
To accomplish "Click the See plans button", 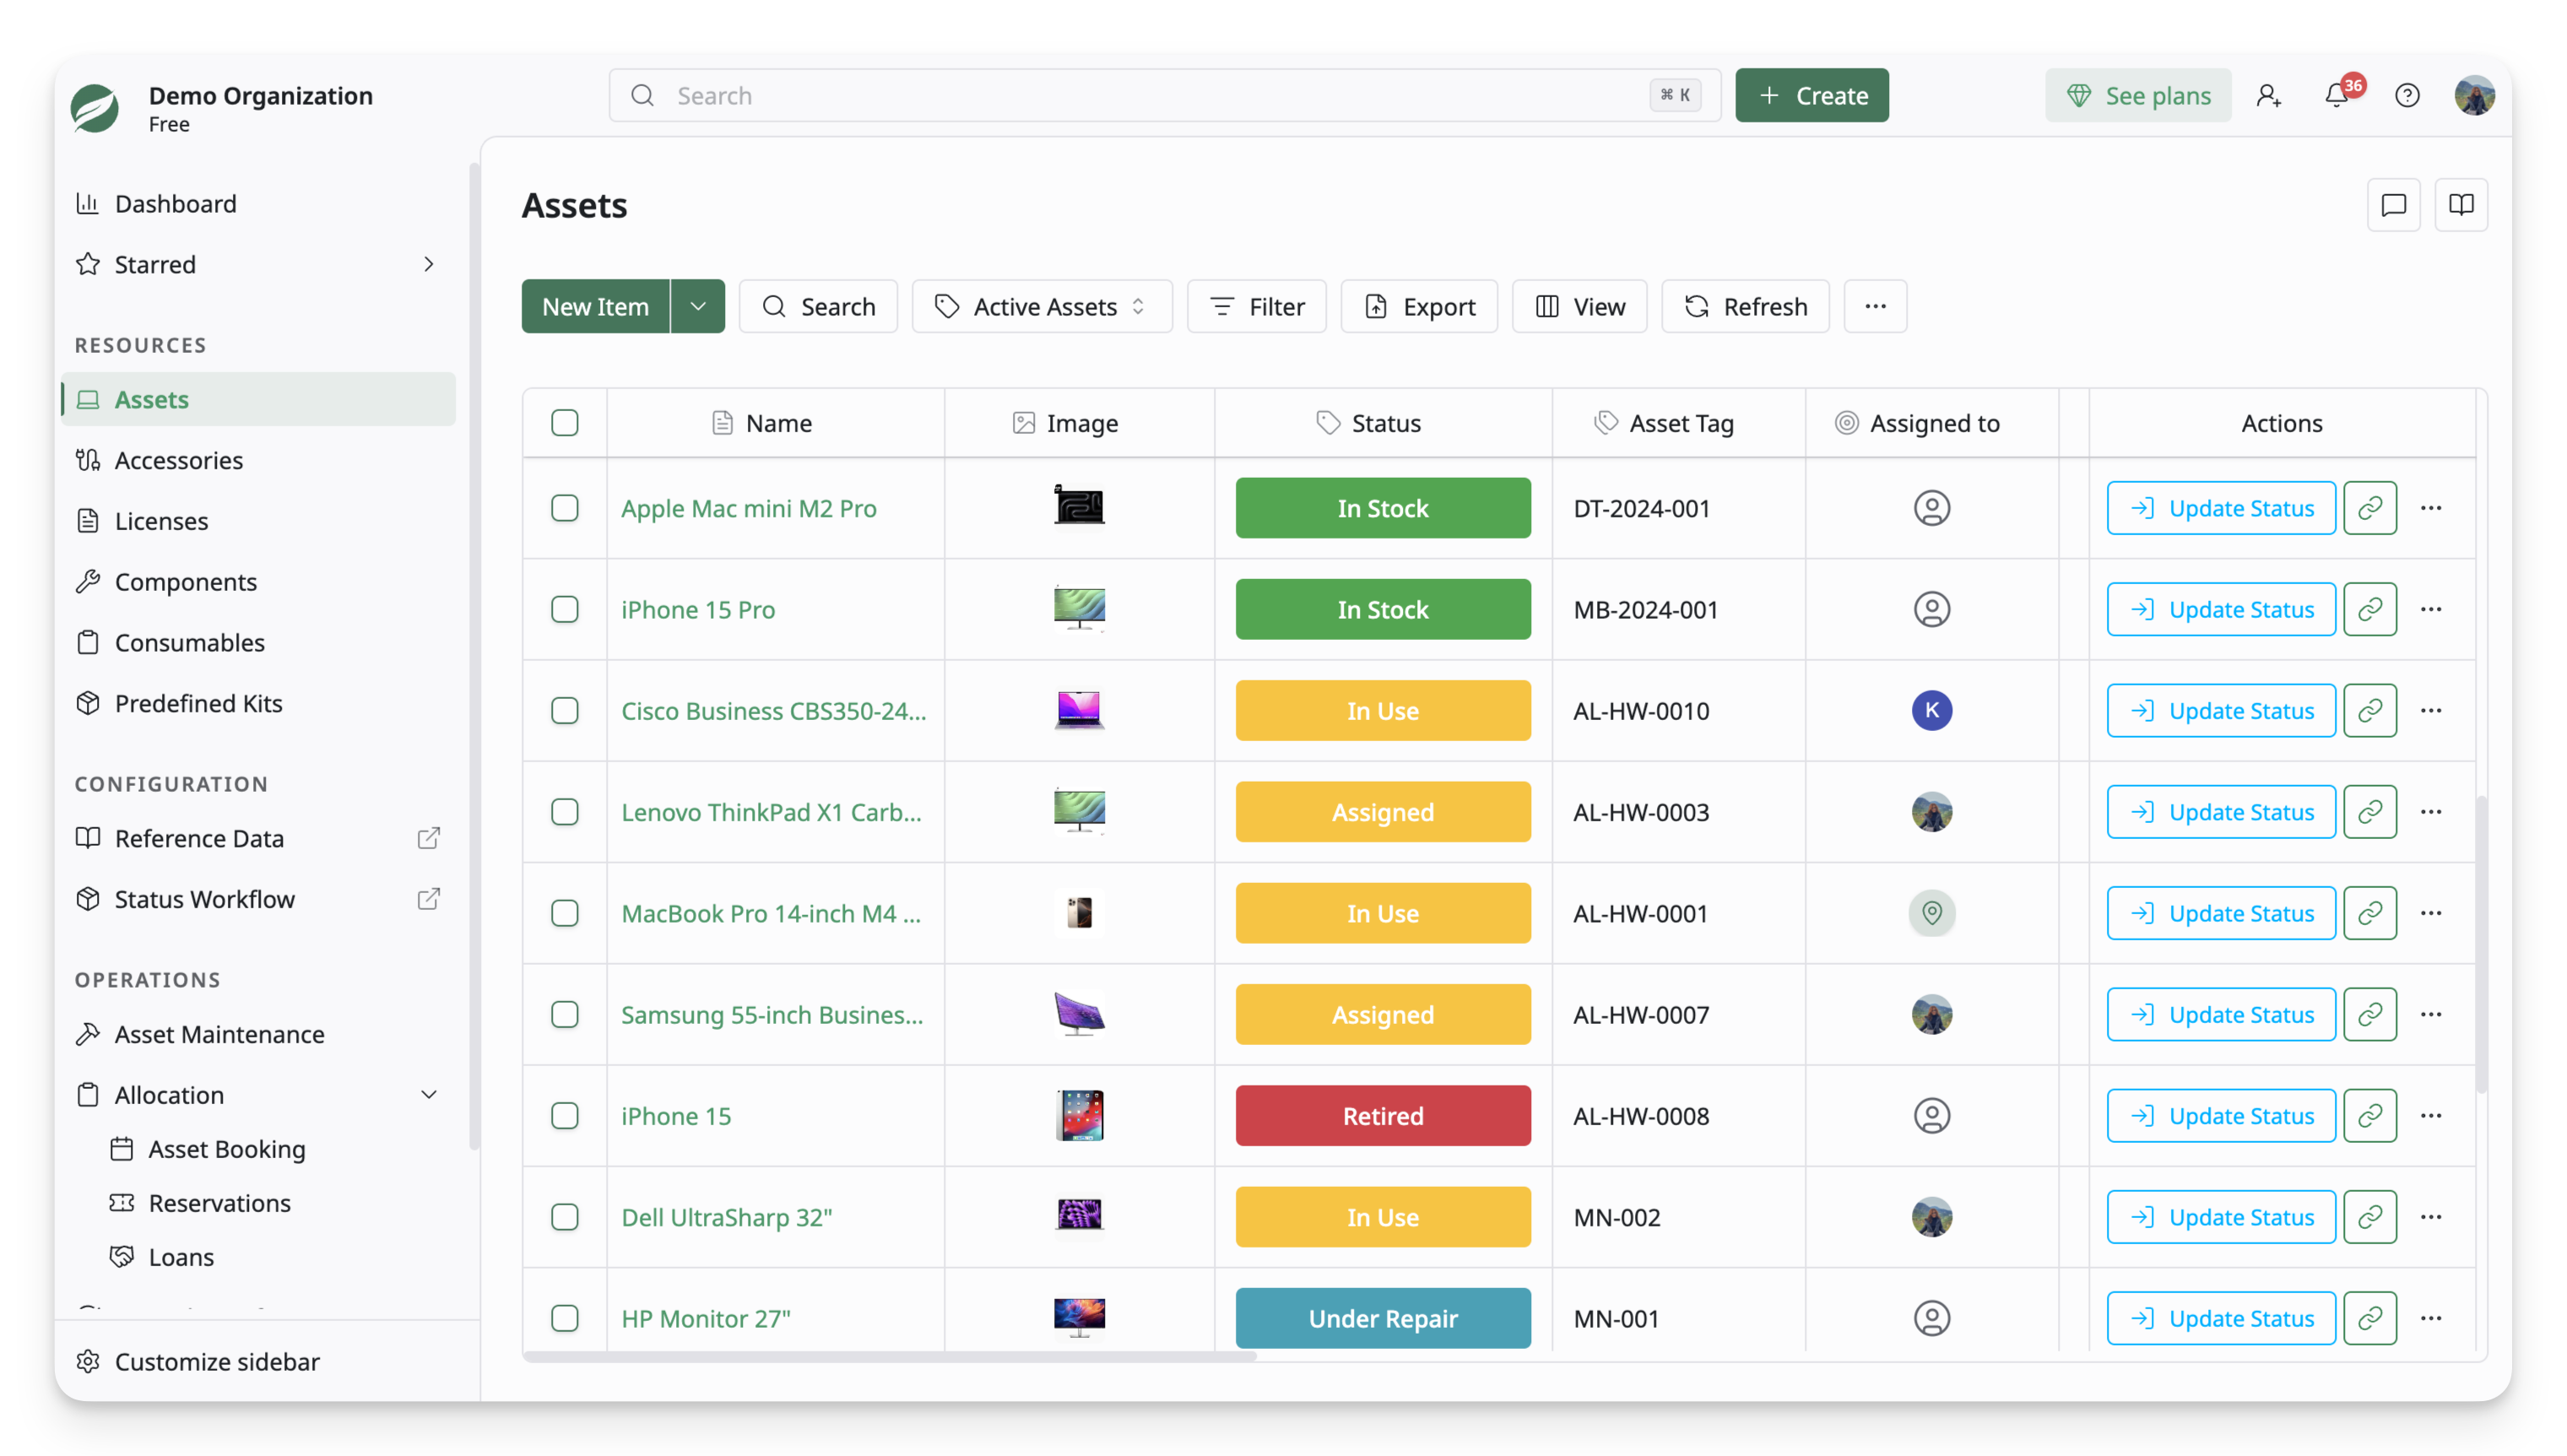I will tap(2137, 95).
